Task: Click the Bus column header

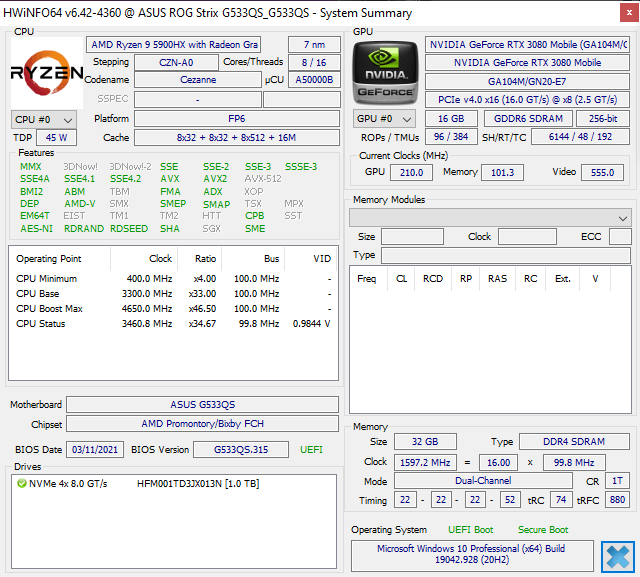Action: pyautogui.click(x=253, y=259)
